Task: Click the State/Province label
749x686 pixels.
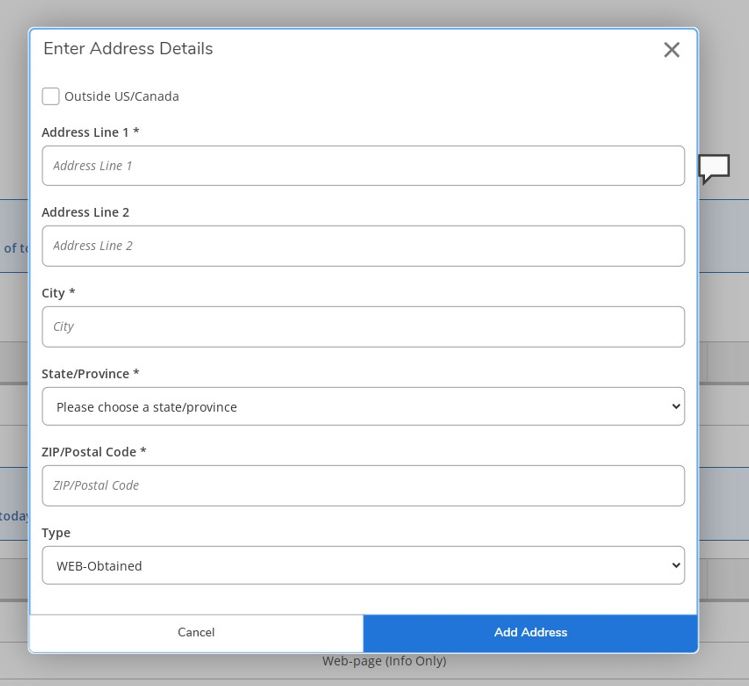Action: click(x=90, y=374)
